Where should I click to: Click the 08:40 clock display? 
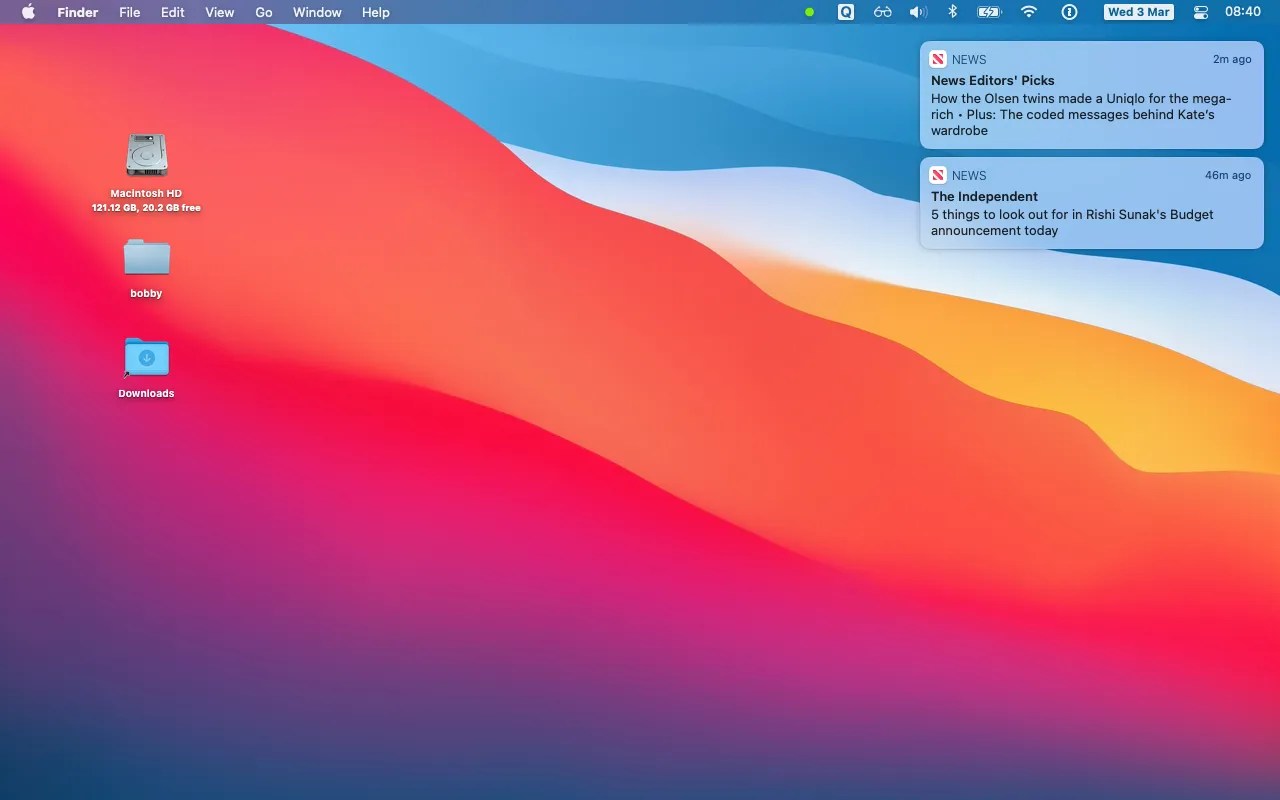(1242, 12)
